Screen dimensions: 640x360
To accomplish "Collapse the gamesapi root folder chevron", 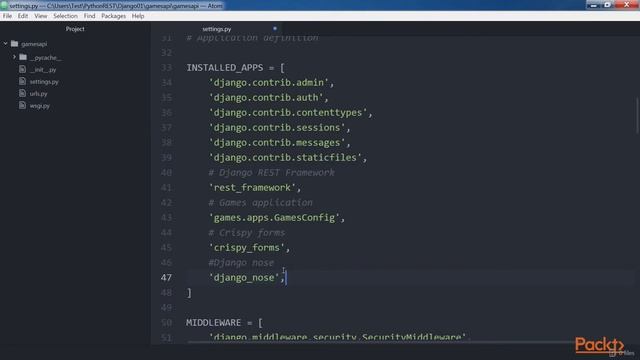I will [5, 43].
